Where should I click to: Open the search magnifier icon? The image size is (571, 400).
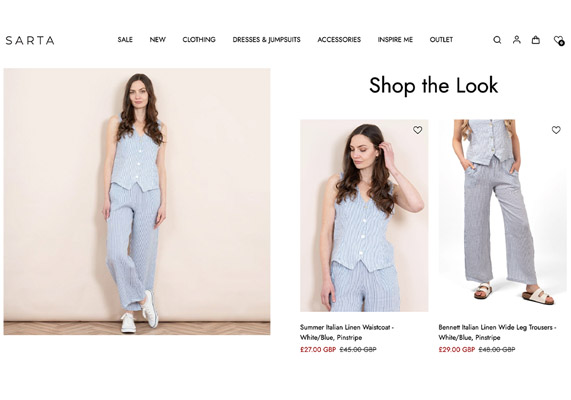(497, 40)
